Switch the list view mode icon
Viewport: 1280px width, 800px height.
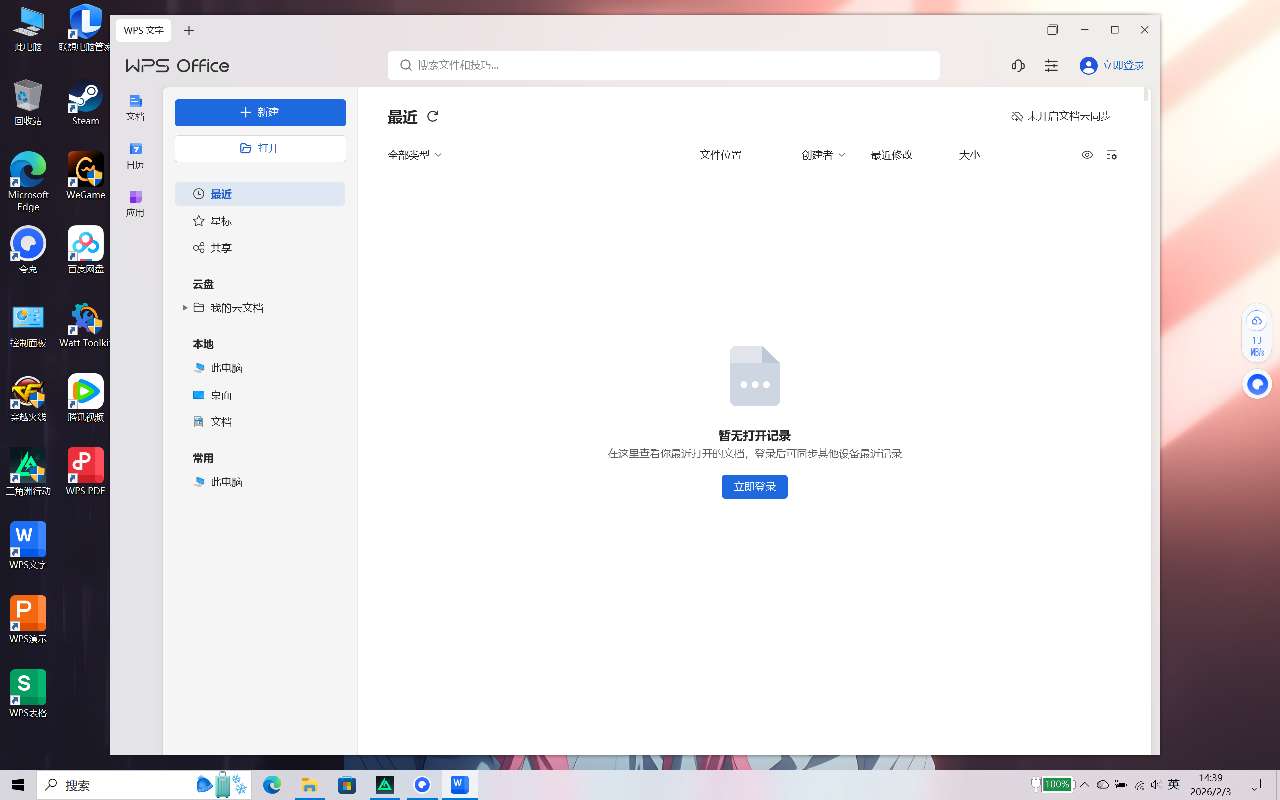[1112, 155]
